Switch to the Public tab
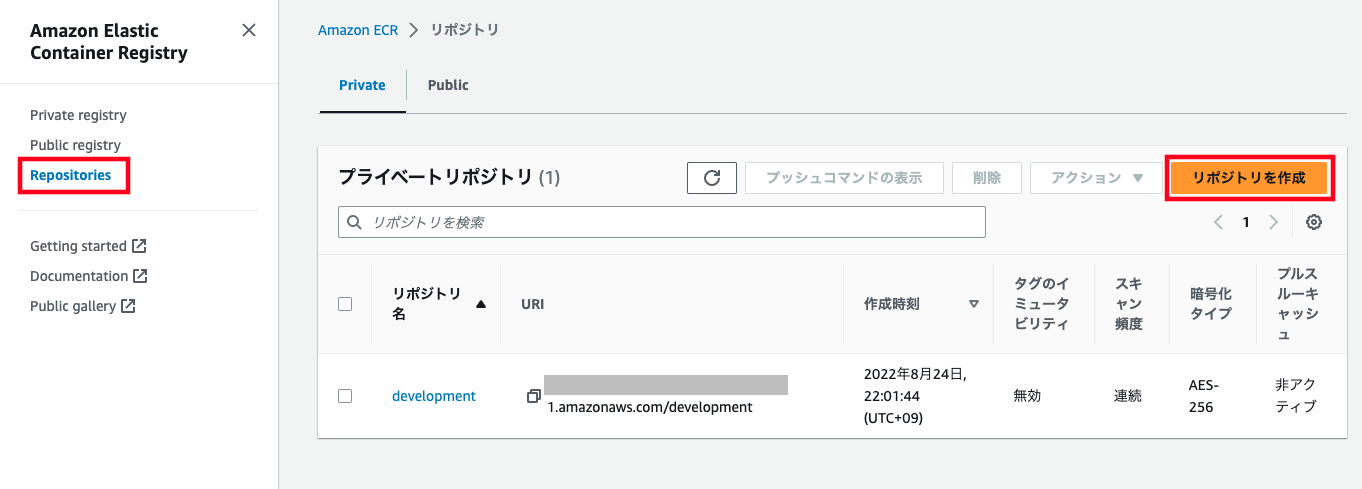Image resolution: width=1362 pixels, height=489 pixels. pyautogui.click(x=448, y=85)
